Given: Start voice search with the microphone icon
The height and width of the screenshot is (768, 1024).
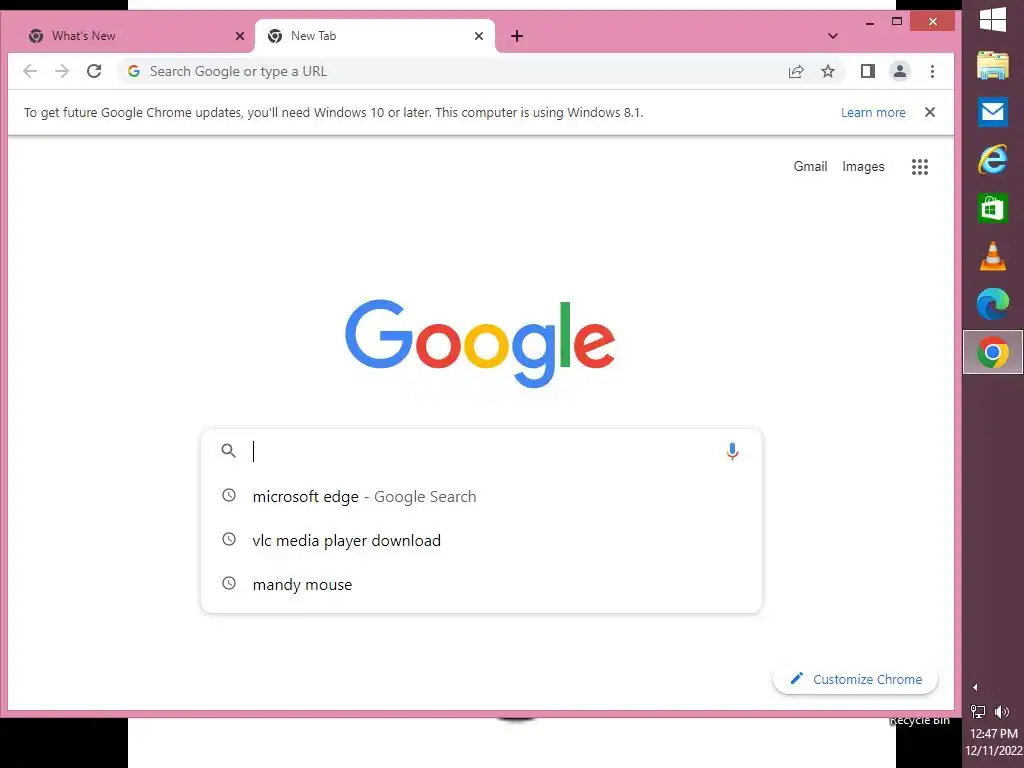Looking at the screenshot, I should [x=732, y=451].
